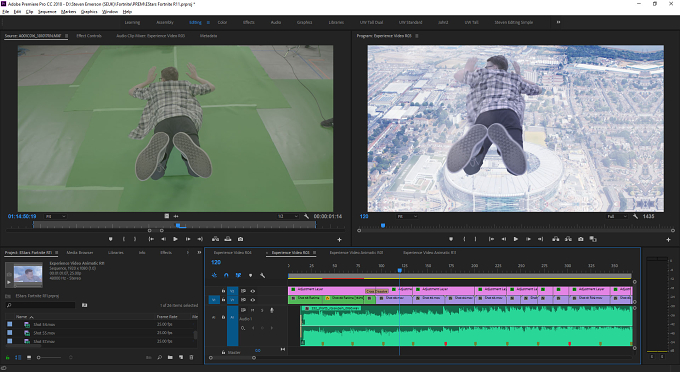Click Extract in the Program monitor
The image size is (680, 372).
pos(568,239)
